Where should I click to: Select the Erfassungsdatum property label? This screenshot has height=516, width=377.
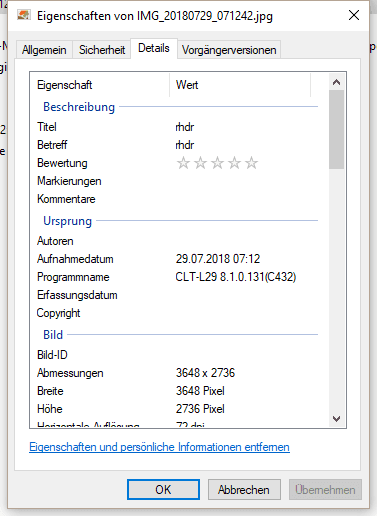[x=77, y=295]
